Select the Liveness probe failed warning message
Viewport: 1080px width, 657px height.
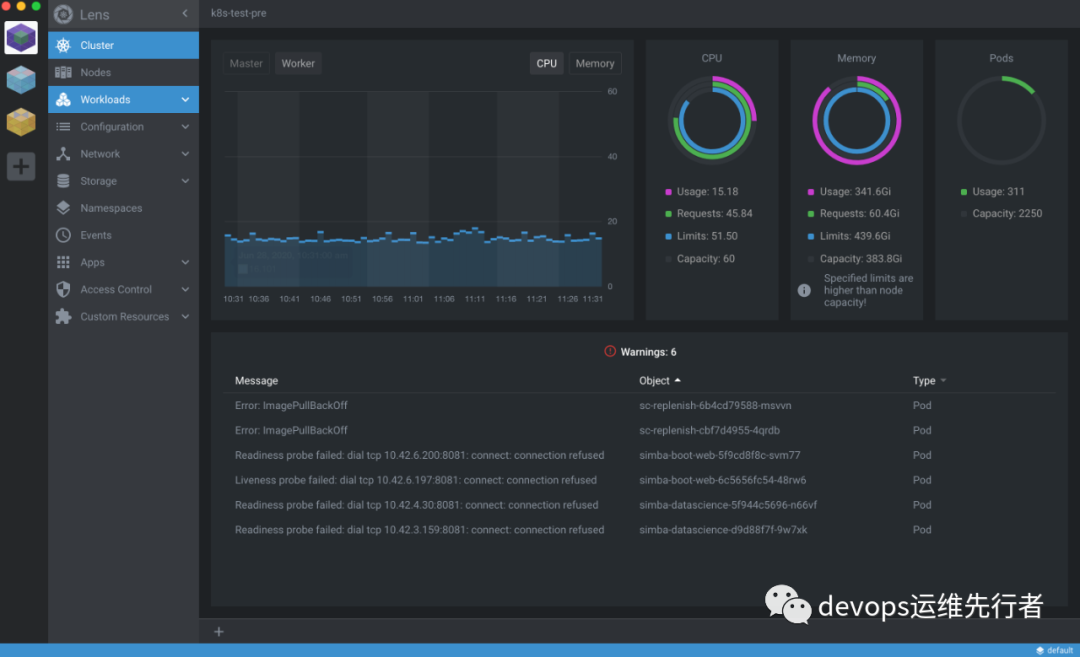coord(415,480)
